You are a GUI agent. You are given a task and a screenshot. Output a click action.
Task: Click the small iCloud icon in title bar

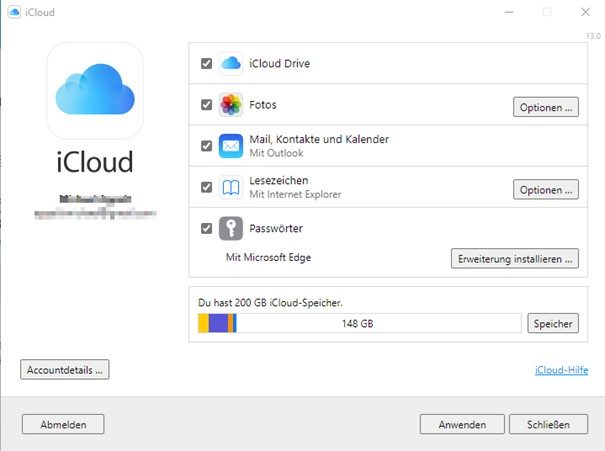click(x=14, y=12)
